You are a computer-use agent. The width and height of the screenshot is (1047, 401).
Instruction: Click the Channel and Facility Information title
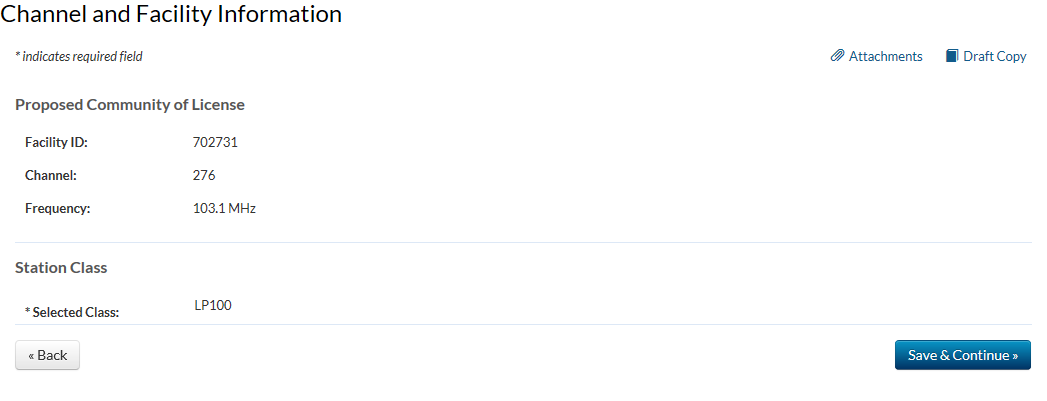(171, 14)
